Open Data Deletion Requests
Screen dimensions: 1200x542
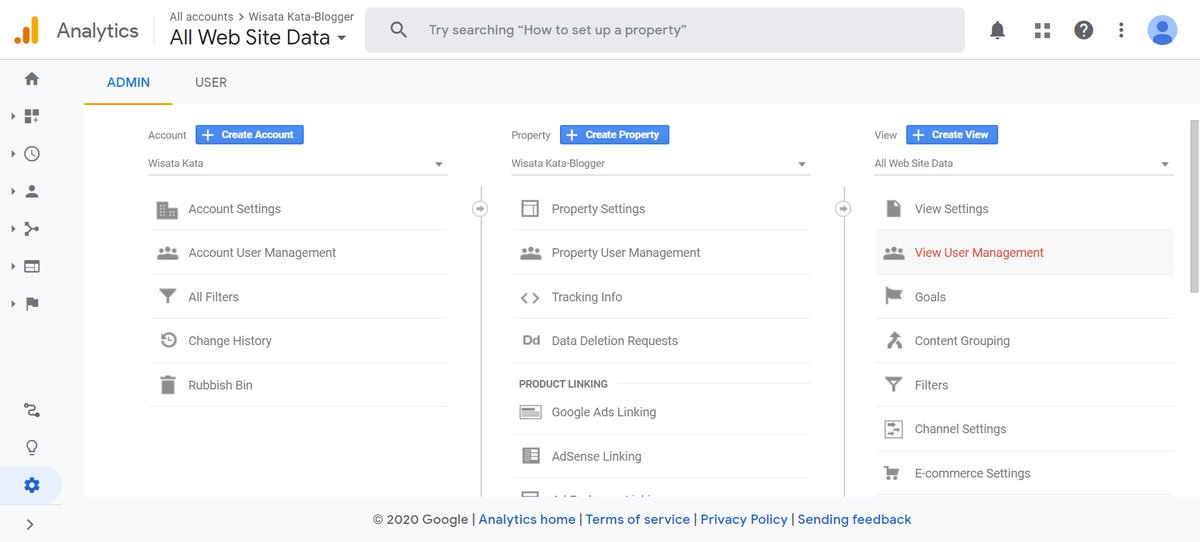coord(661,341)
